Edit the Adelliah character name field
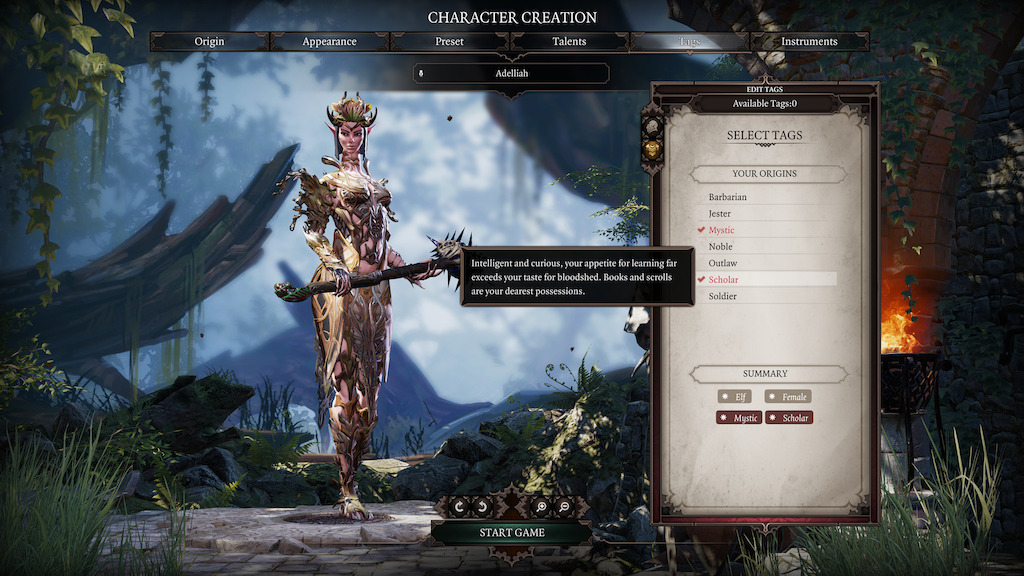1024x576 pixels. pyautogui.click(x=511, y=73)
